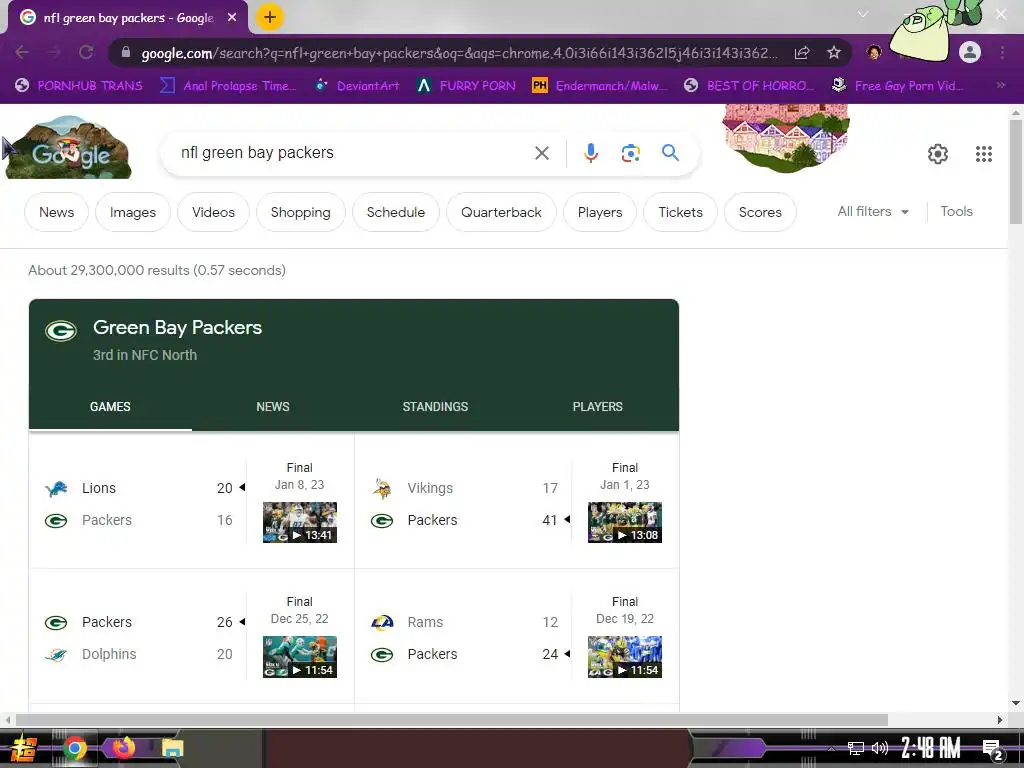Click the Green Bay Packers logo in header
This screenshot has width=1024, height=768.
(x=61, y=331)
